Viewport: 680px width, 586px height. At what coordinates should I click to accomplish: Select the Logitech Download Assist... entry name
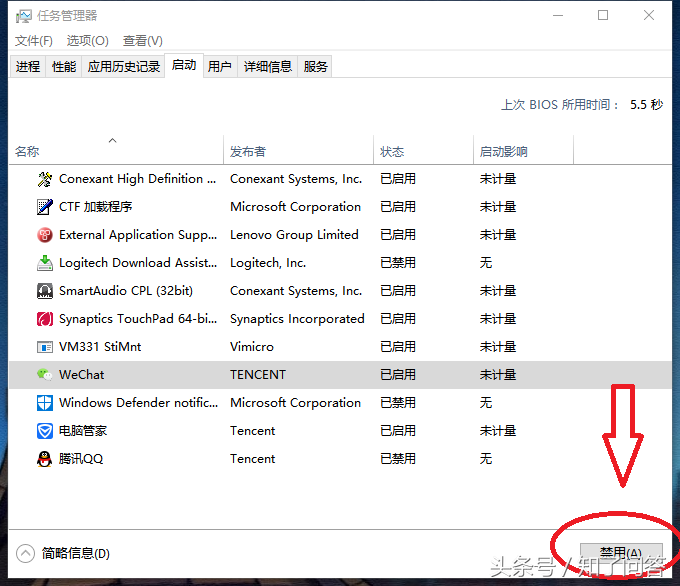click(138, 263)
